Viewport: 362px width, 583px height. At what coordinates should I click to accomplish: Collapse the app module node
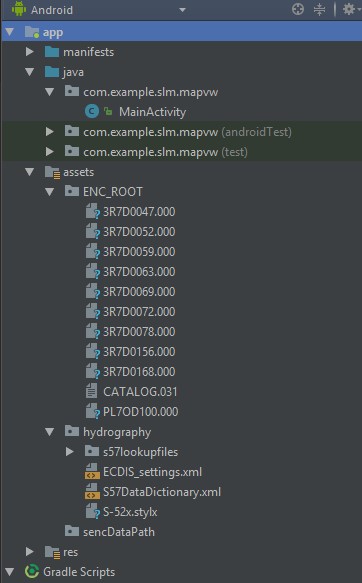[10, 32]
